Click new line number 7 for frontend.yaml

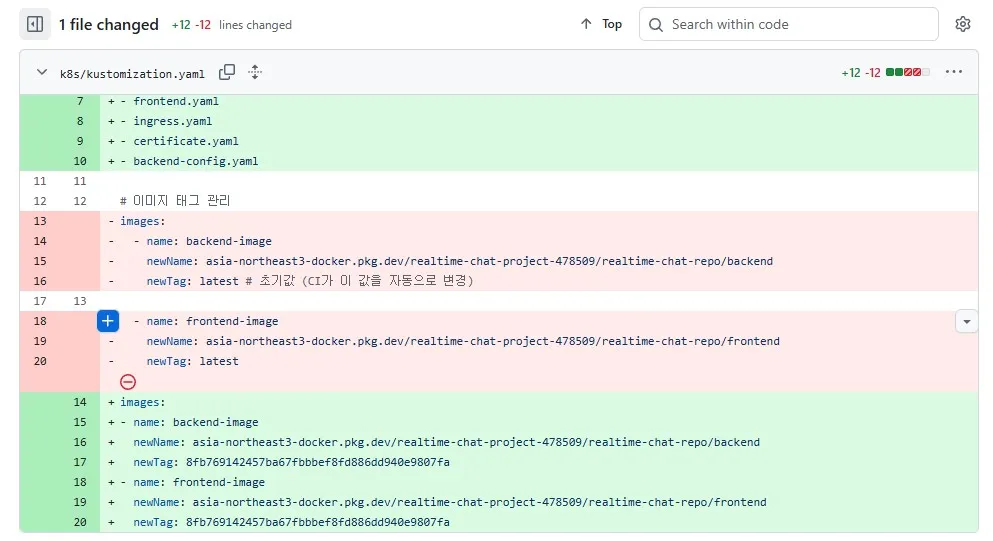pos(80,101)
